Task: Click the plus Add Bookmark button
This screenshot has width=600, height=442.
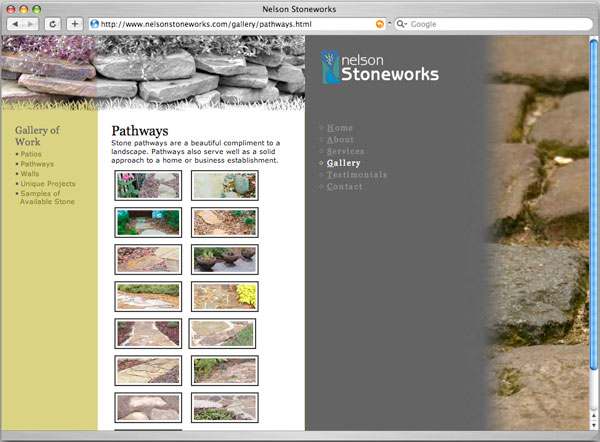Action: click(74, 23)
